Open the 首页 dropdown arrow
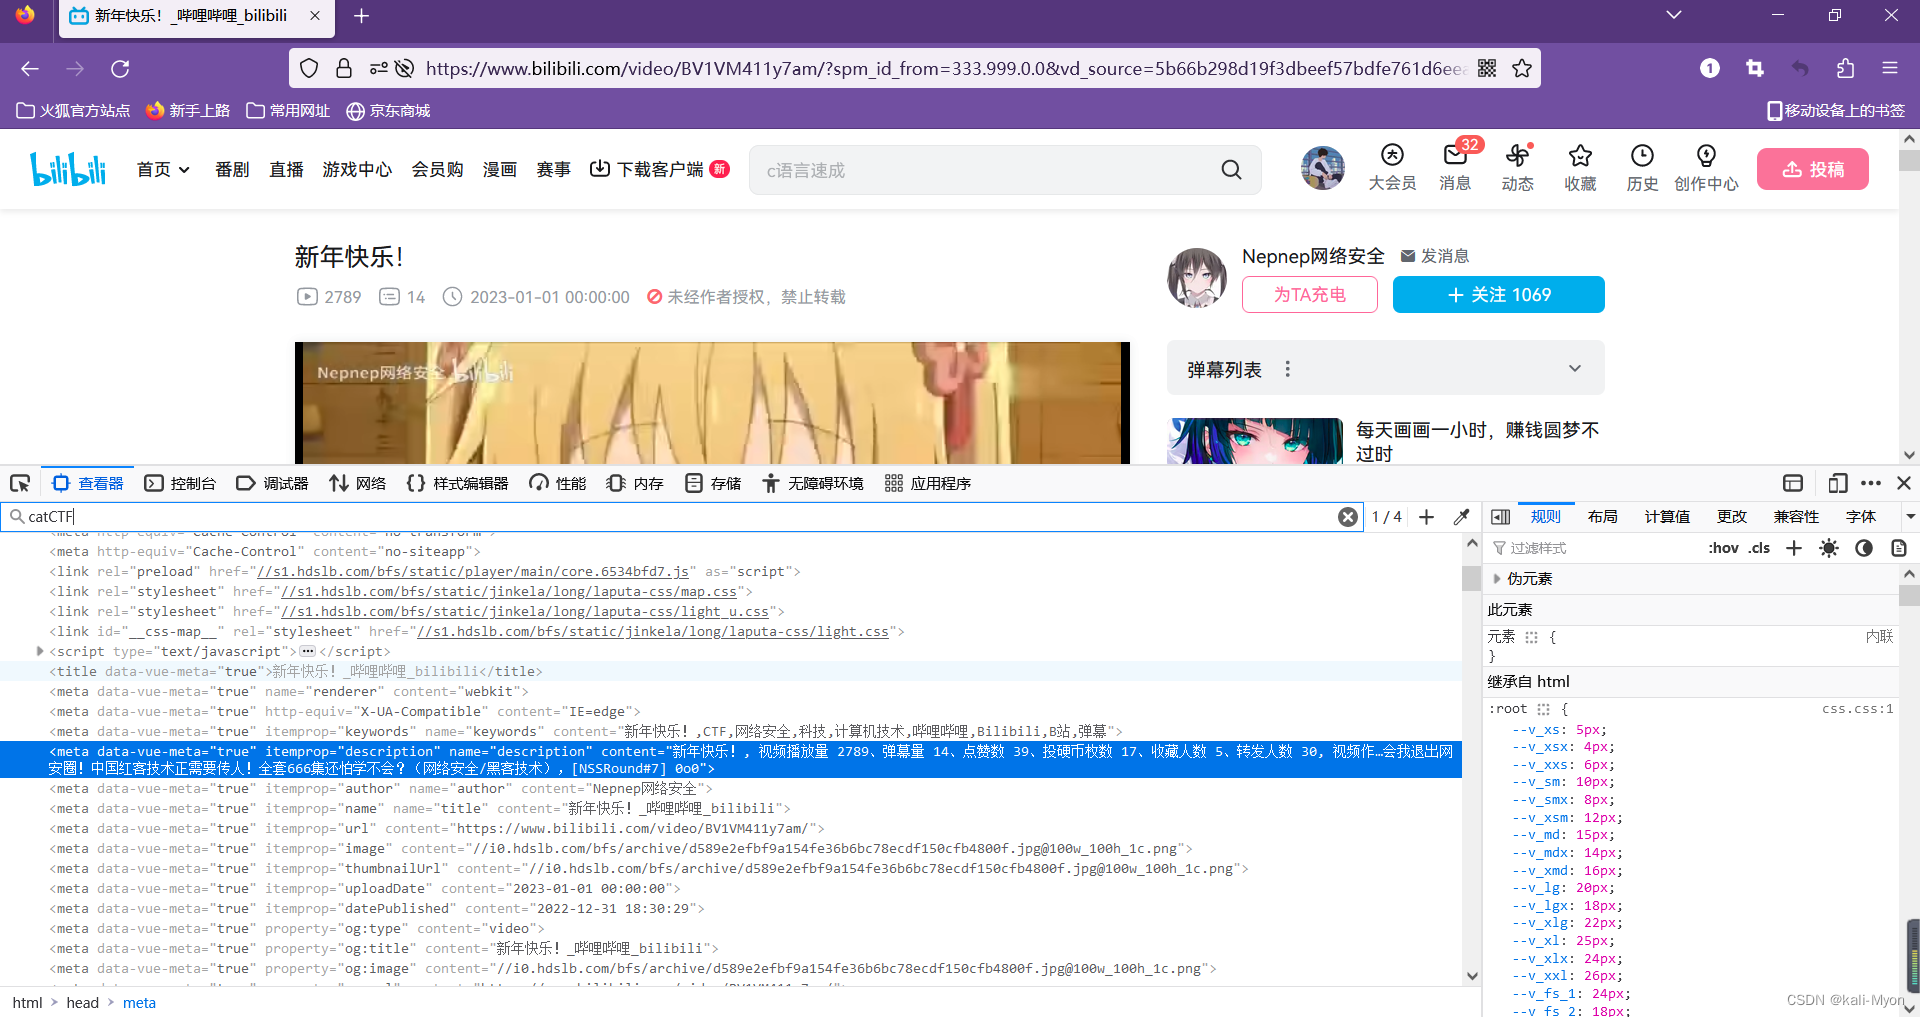The image size is (1920, 1017). (x=185, y=169)
